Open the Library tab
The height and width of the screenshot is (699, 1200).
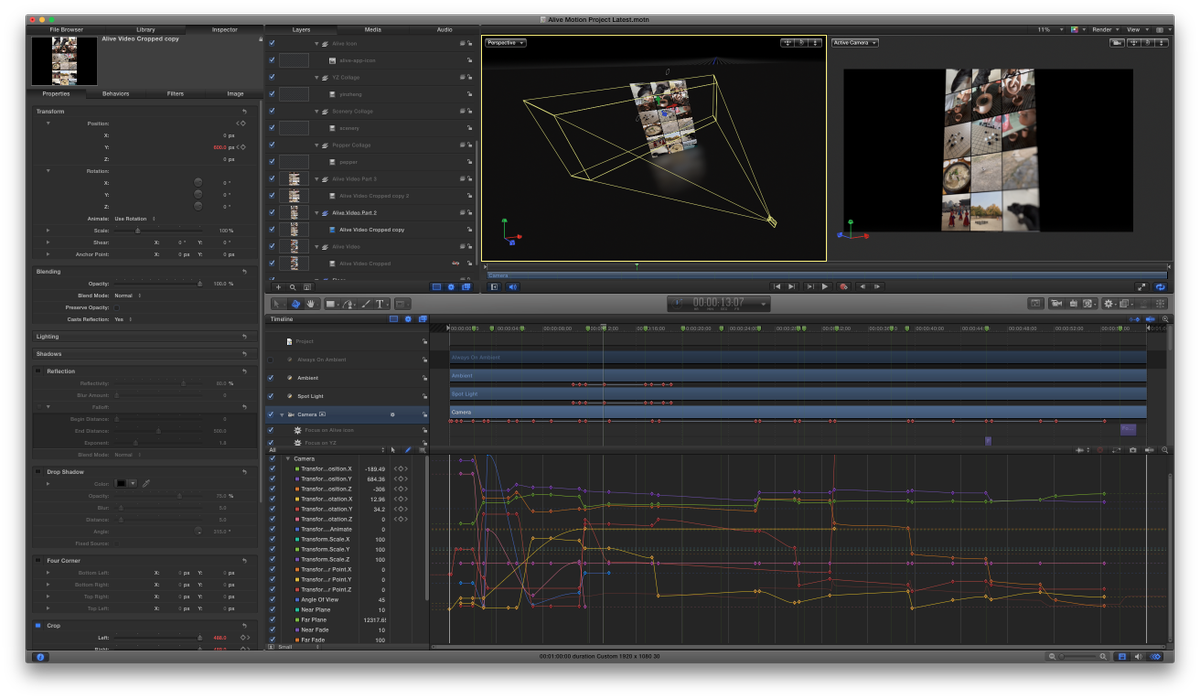pyautogui.click(x=146, y=30)
